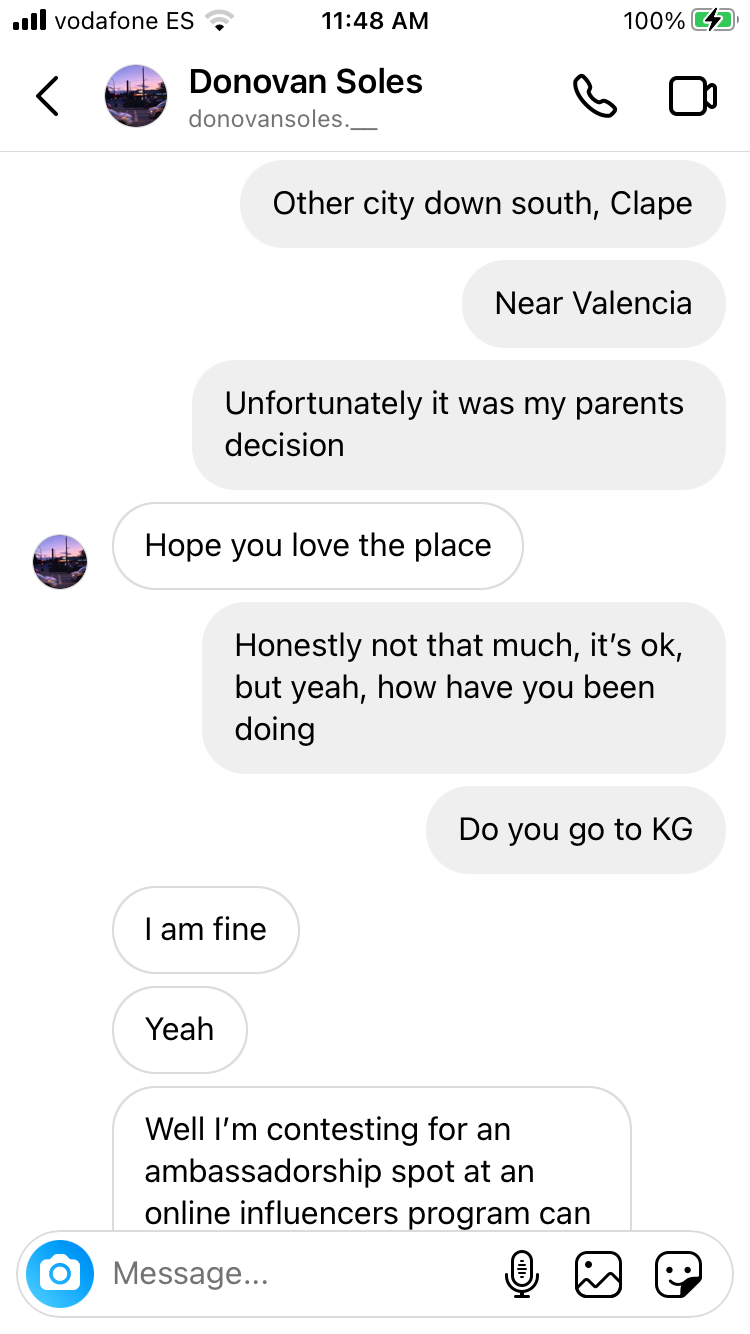Open the sticker picker icon
The image size is (750, 1334).
tap(678, 1274)
